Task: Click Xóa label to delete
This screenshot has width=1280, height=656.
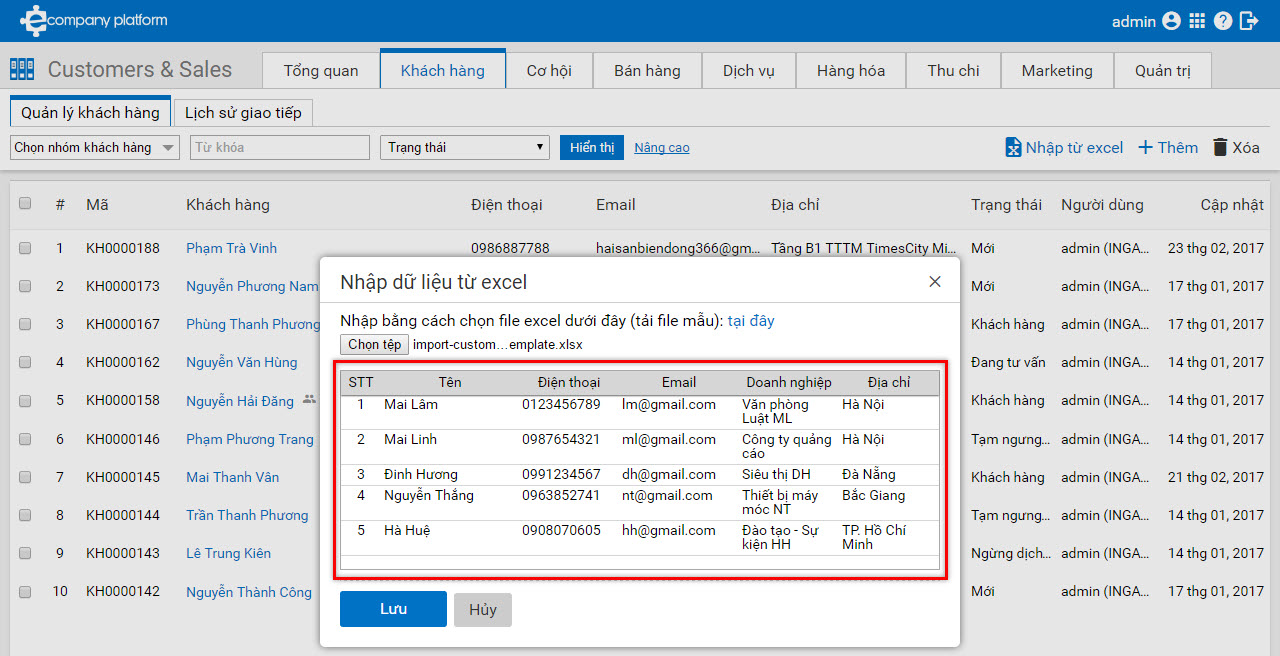Action: (1246, 147)
